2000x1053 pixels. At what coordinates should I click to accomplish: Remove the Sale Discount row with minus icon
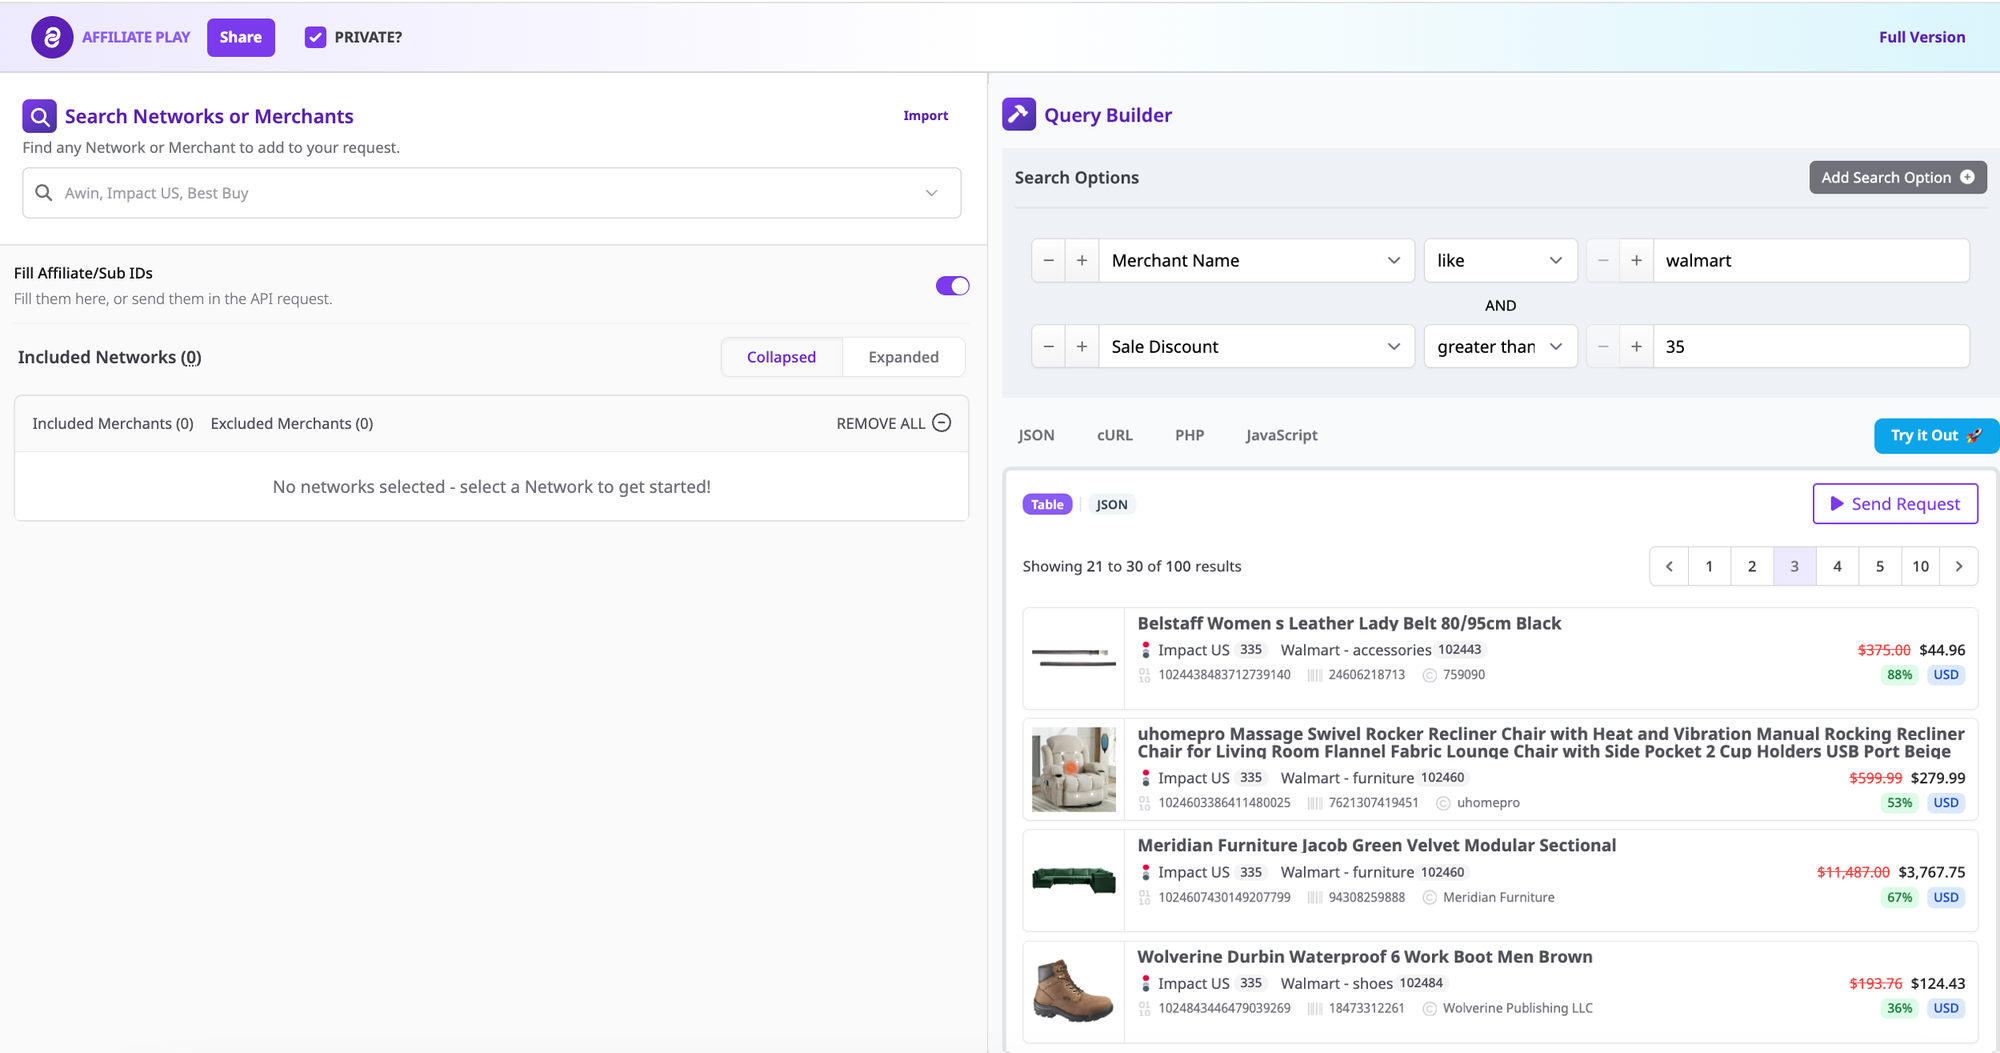(1048, 347)
